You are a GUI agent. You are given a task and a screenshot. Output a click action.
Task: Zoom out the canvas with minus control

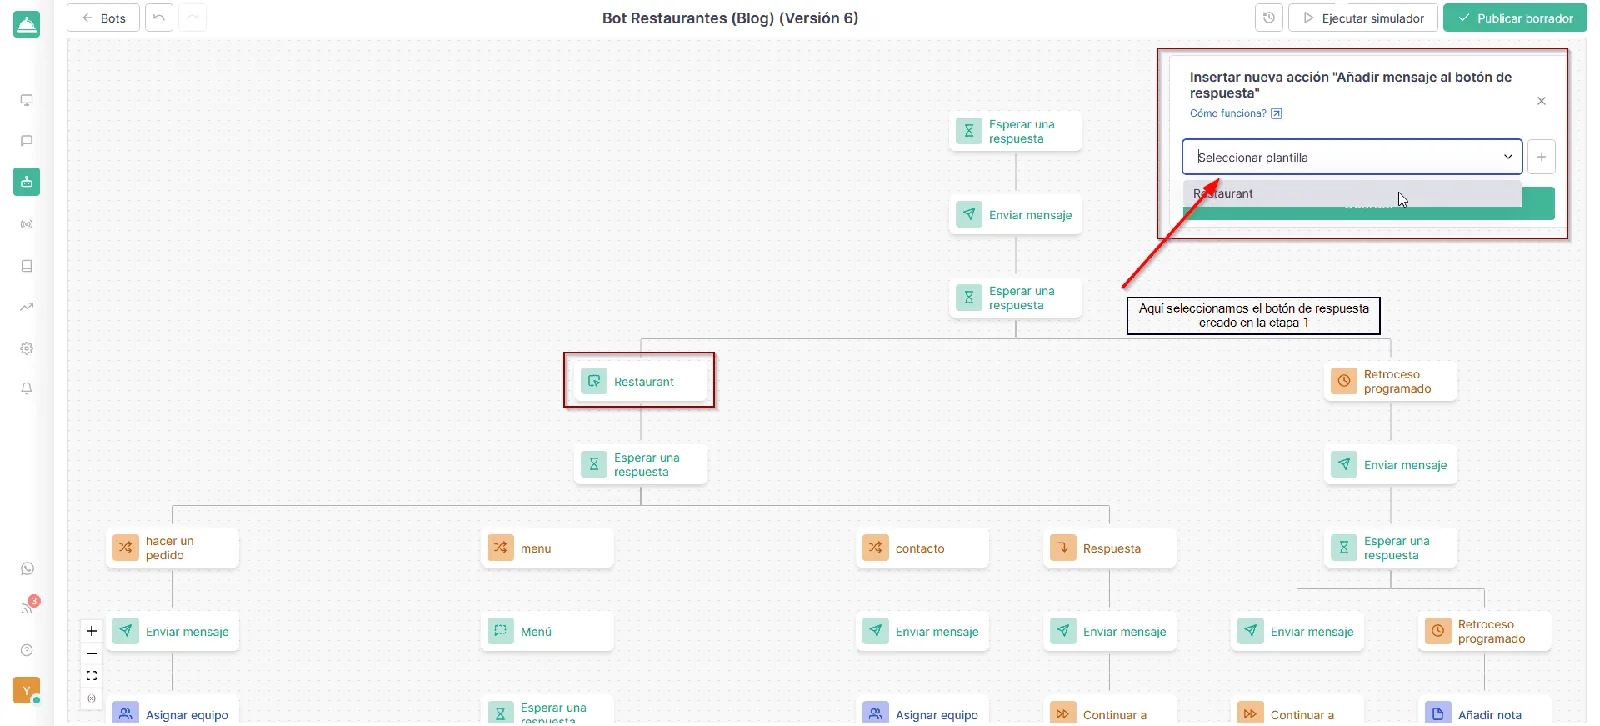pyautogui.click(x=92, y=653)
